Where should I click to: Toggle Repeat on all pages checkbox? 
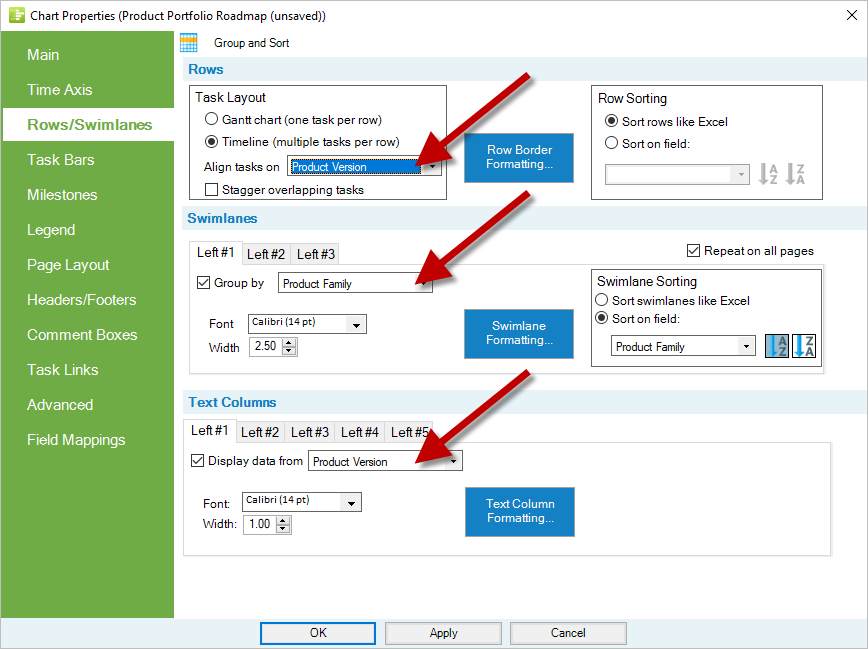693,251
